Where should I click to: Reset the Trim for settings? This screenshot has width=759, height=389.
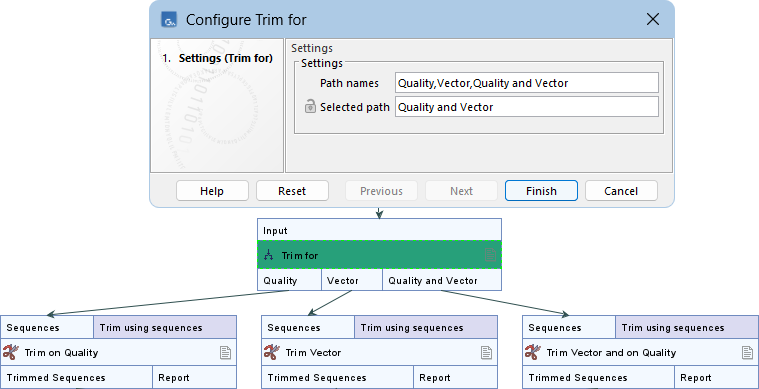[292, 191]
